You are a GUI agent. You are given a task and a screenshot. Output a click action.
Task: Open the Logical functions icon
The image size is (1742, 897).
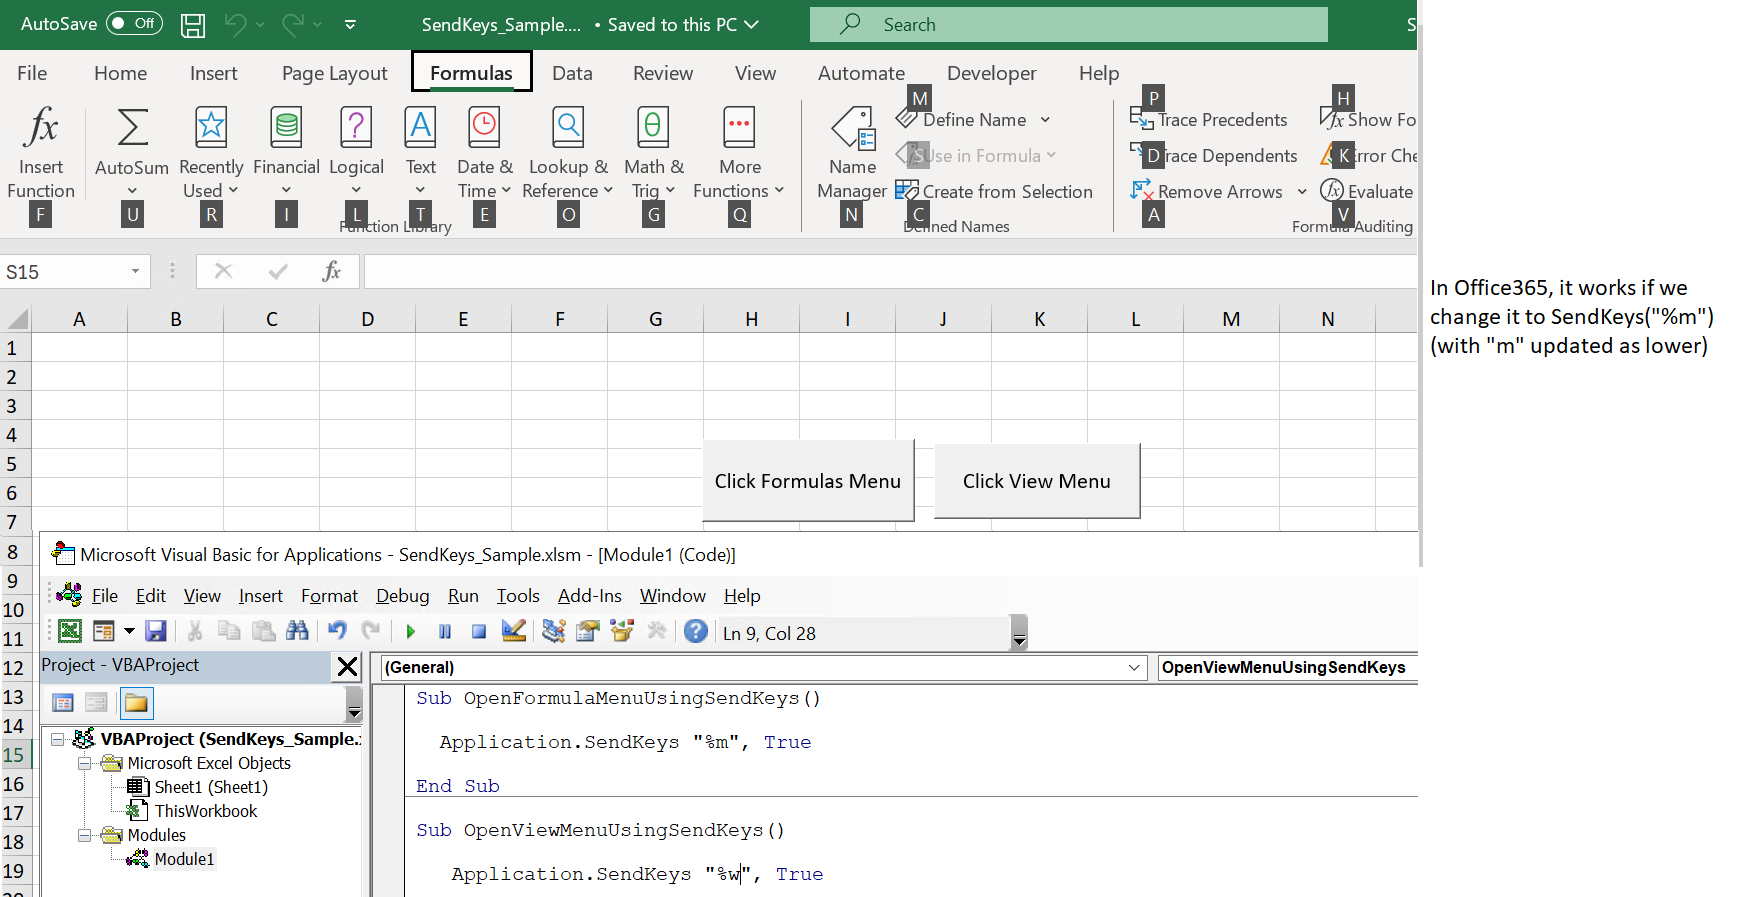coord(356,128)
